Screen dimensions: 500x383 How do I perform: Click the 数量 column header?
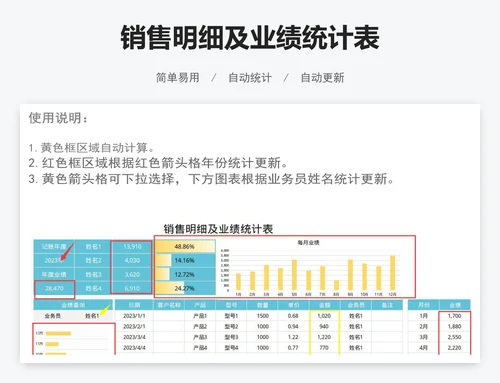pos(262,305)
